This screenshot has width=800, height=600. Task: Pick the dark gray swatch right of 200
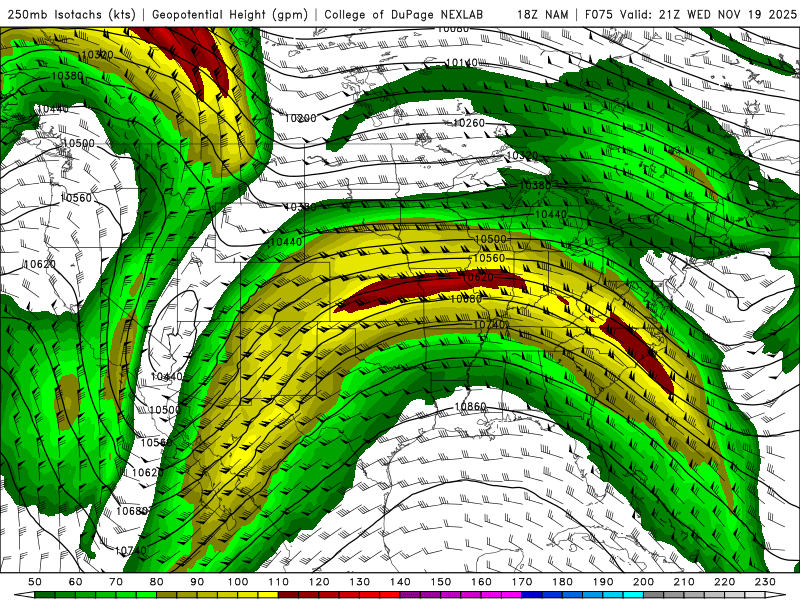(654, 595)
